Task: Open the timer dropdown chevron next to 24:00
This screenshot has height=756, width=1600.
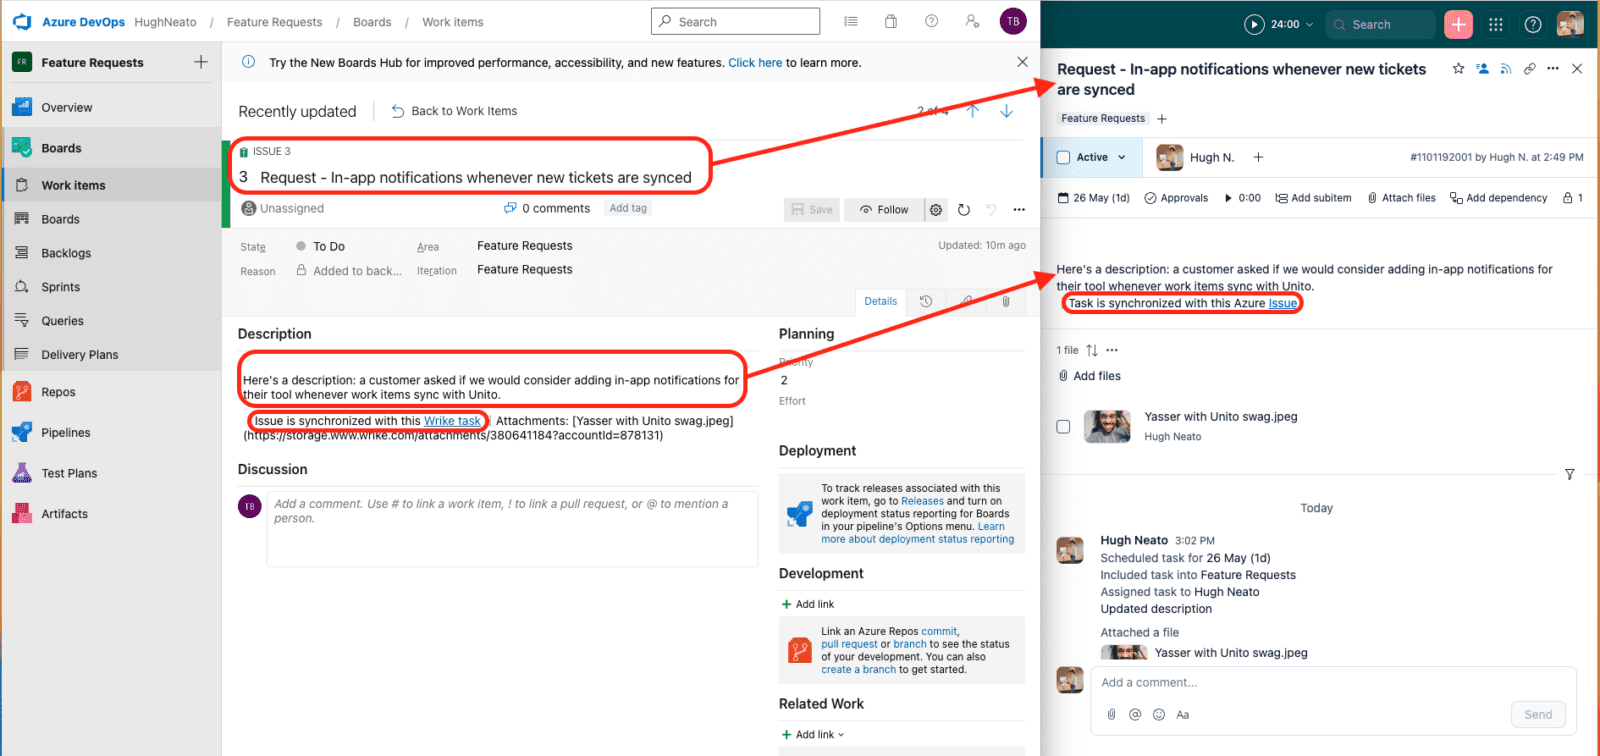Action: click(1309, 25)
